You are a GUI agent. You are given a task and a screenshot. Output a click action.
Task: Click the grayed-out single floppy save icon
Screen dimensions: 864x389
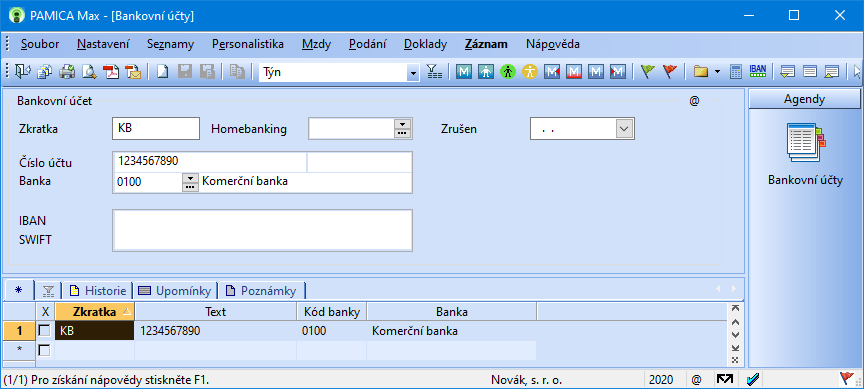pos(185,72)
